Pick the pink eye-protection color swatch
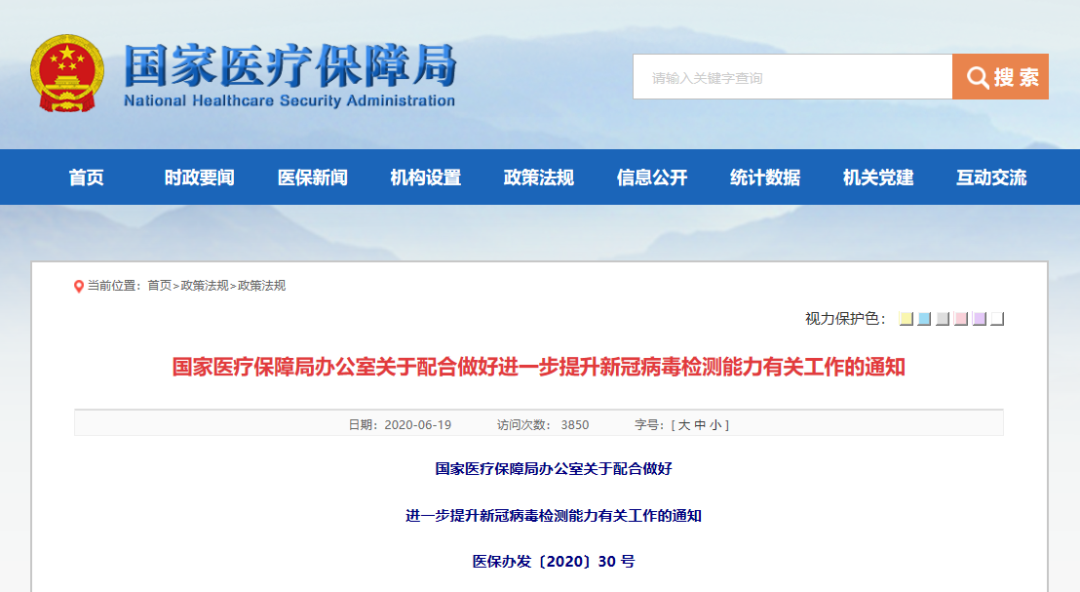Screen dimensions: 1080x592 (x=961, y=319)
